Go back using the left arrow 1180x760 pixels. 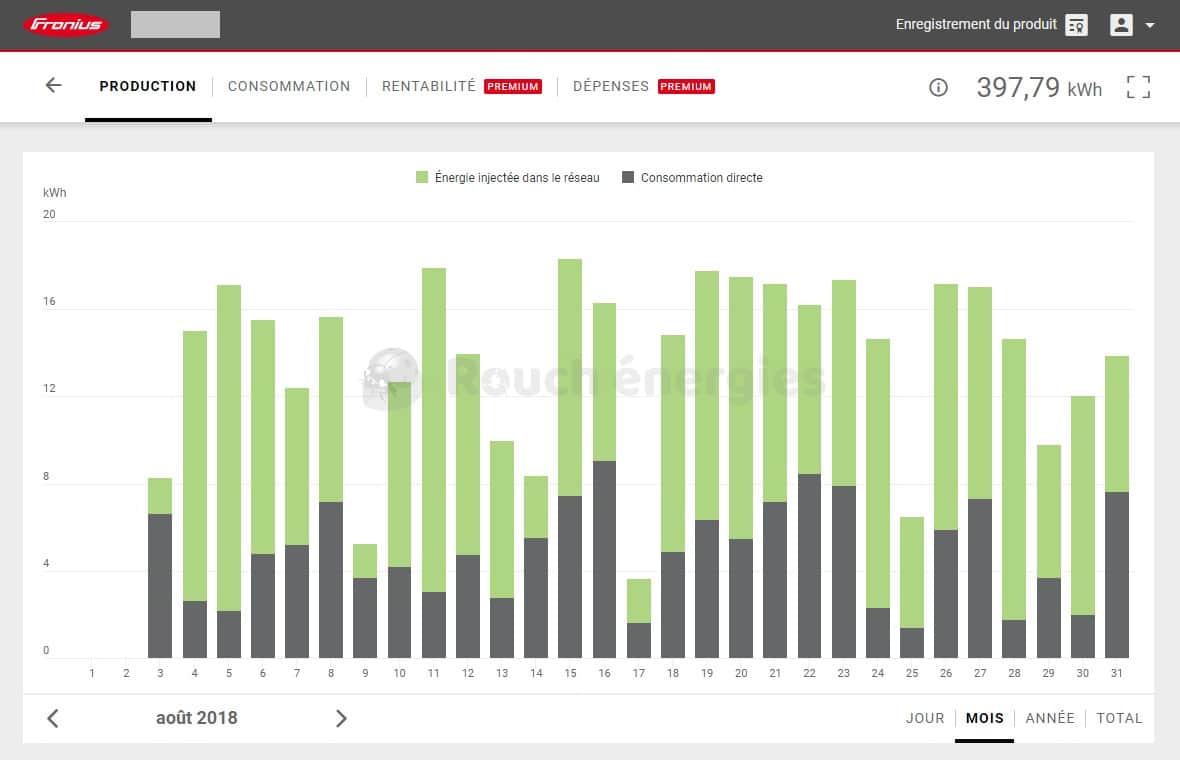tap(53, 86)
